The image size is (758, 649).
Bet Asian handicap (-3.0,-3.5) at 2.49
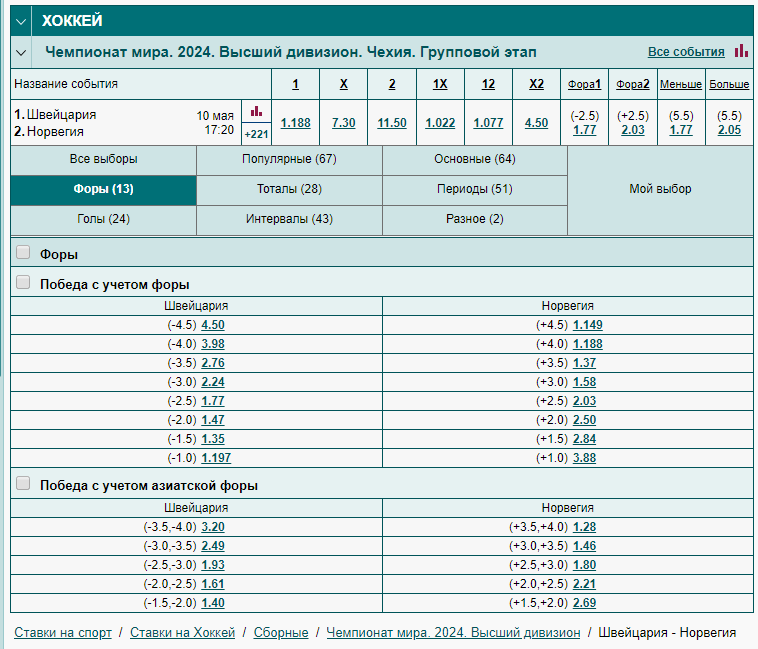tap(213, 546)
